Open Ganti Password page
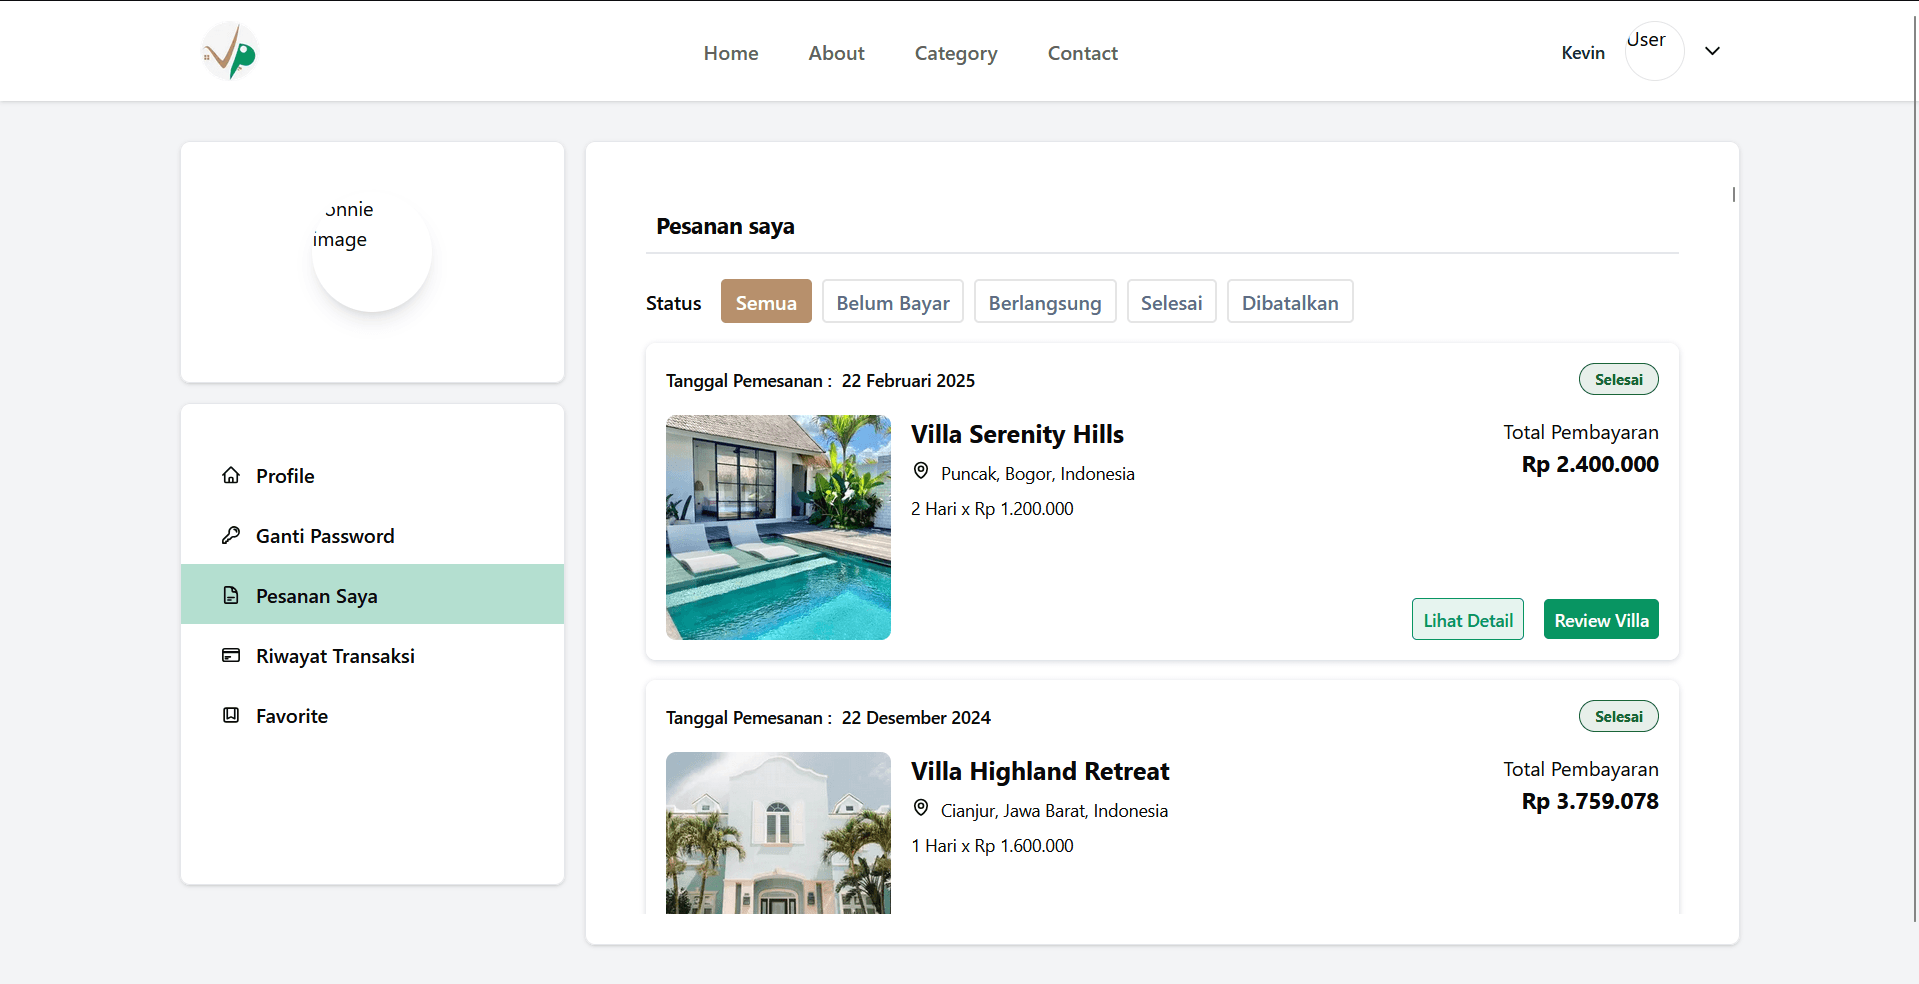Viewport: 1919px width, 984px height. point(372,536)
